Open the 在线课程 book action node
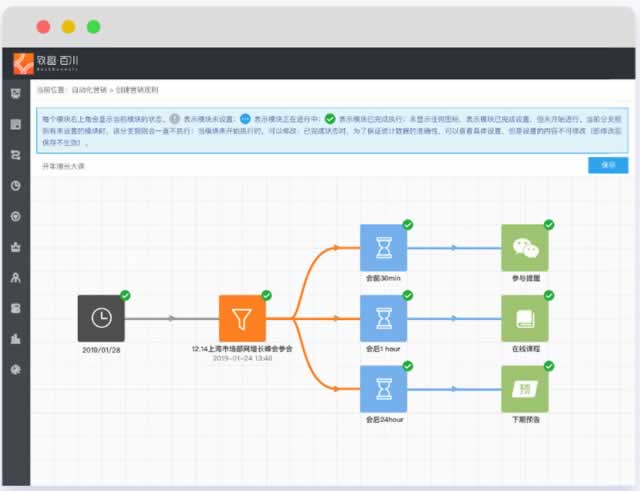The width and height of the screenshot is (640, 491). click(x=525, y=318)
